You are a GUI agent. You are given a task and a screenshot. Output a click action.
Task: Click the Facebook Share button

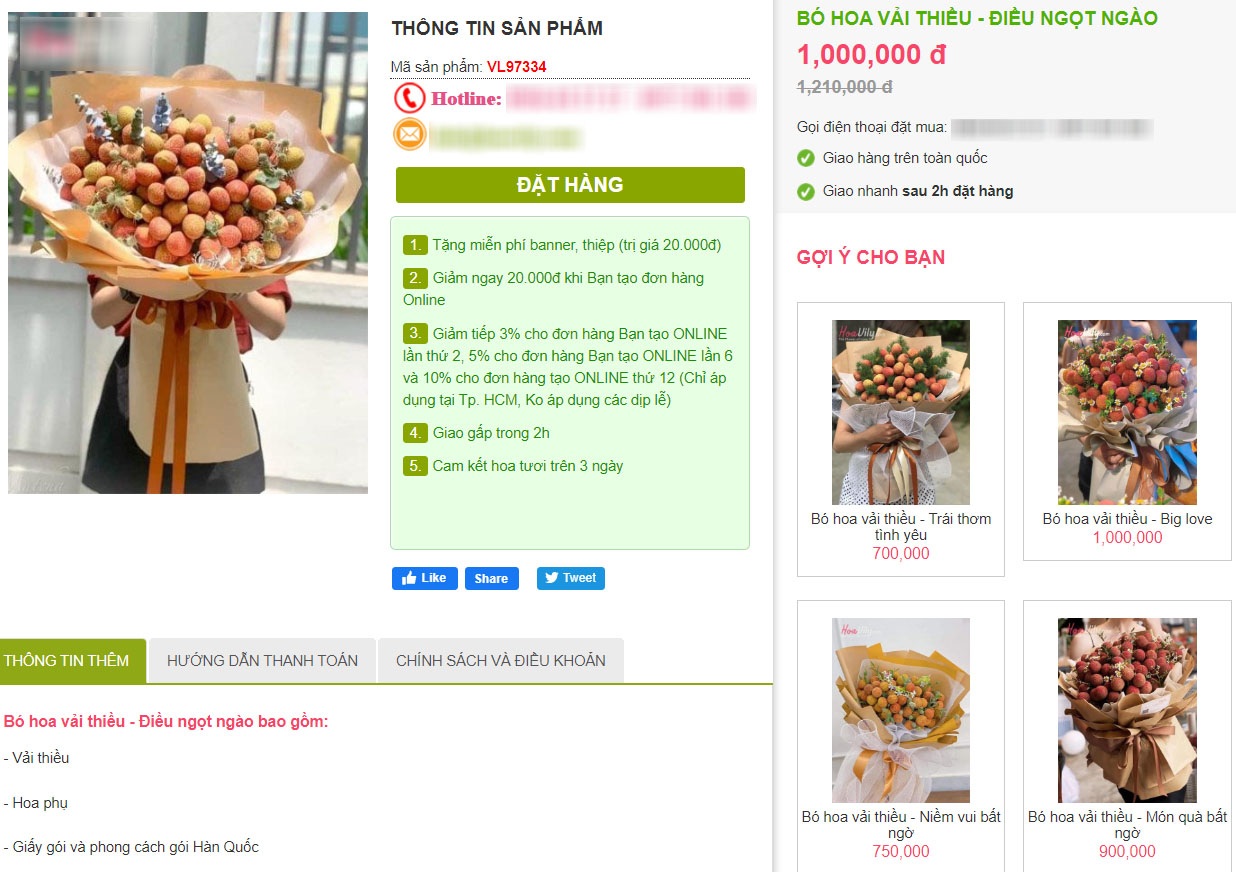[492, 578]
